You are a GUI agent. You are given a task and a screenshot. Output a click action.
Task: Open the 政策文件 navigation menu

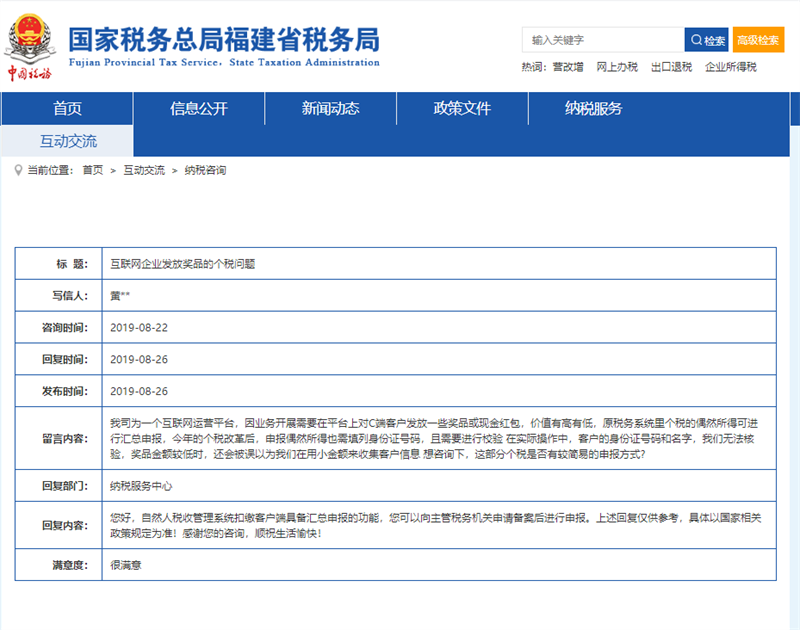point(462,108)
